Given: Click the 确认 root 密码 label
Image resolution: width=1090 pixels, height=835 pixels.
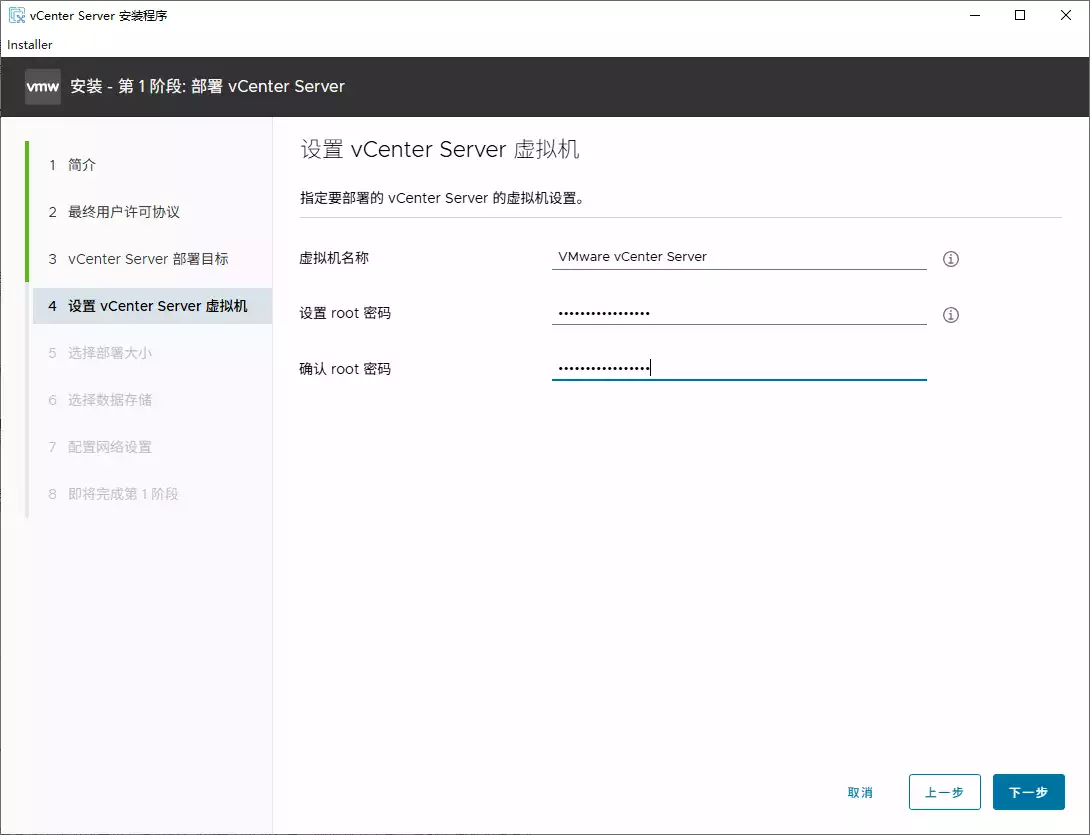Looking at the screenshot, I should (x=345, y=369).
